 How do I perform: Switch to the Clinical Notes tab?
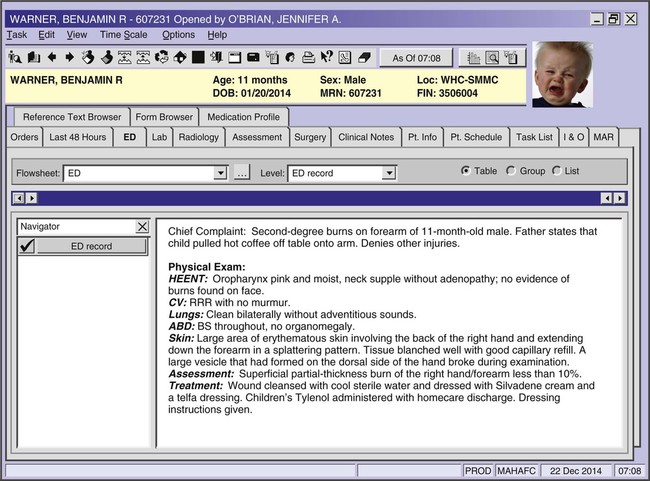point(366,137)
